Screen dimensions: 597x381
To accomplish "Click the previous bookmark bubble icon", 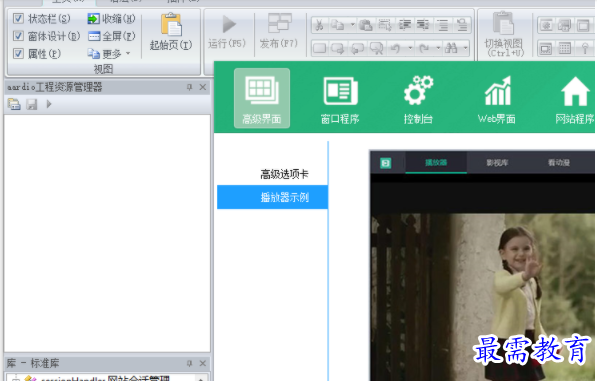I will (x=358, y=48).
